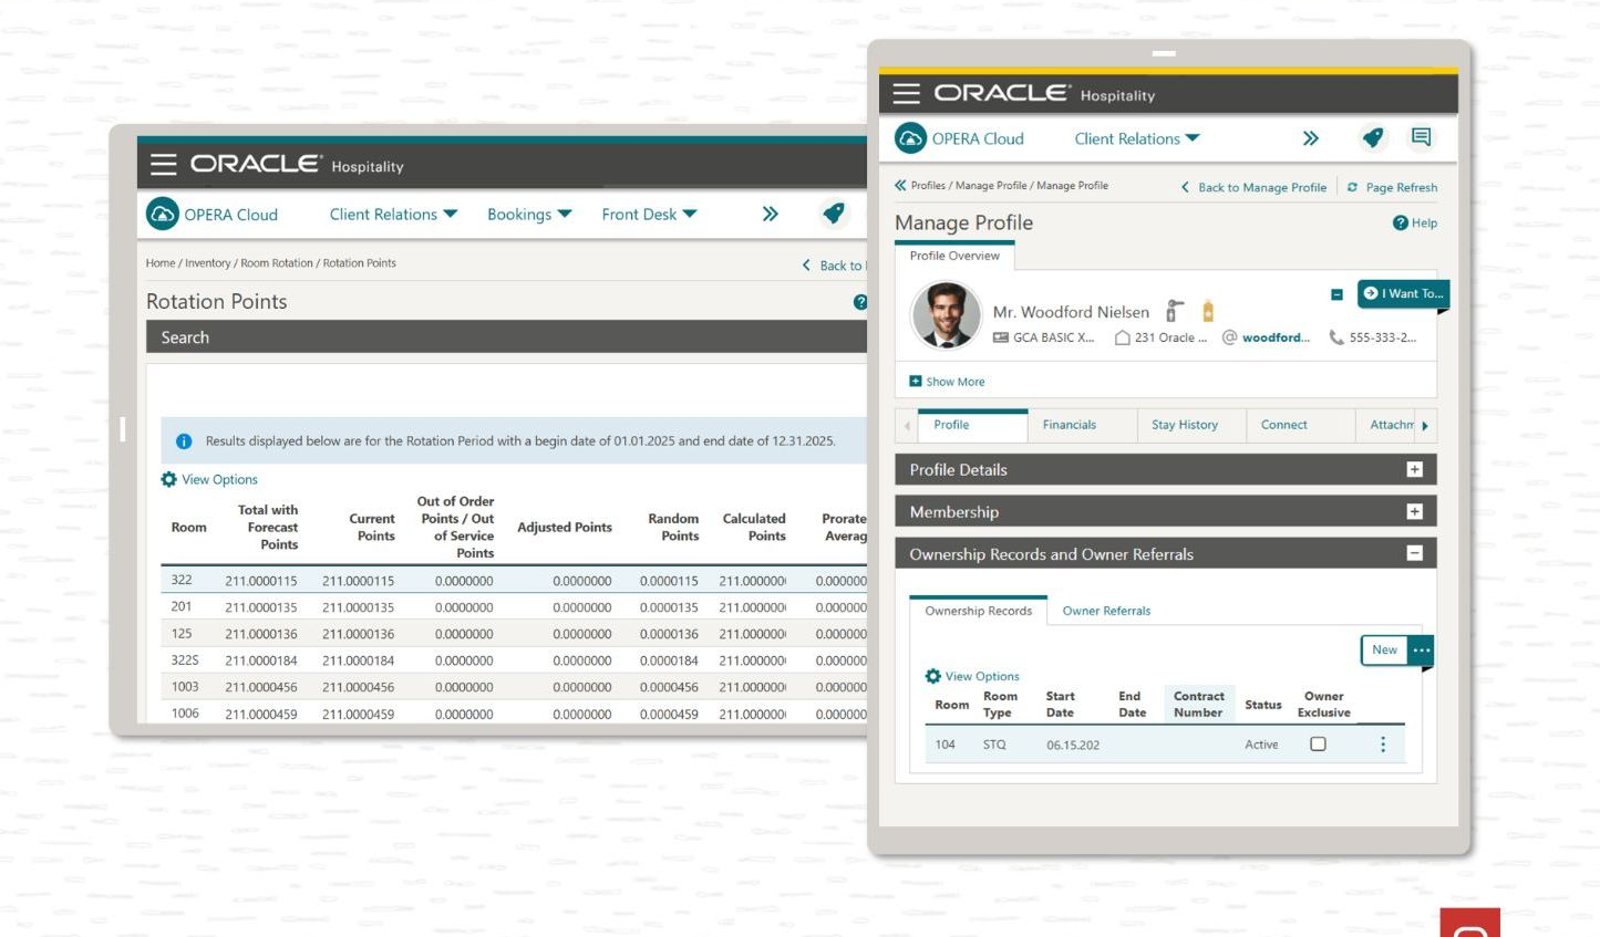Click View Options gear in Ownership Records

933,676
